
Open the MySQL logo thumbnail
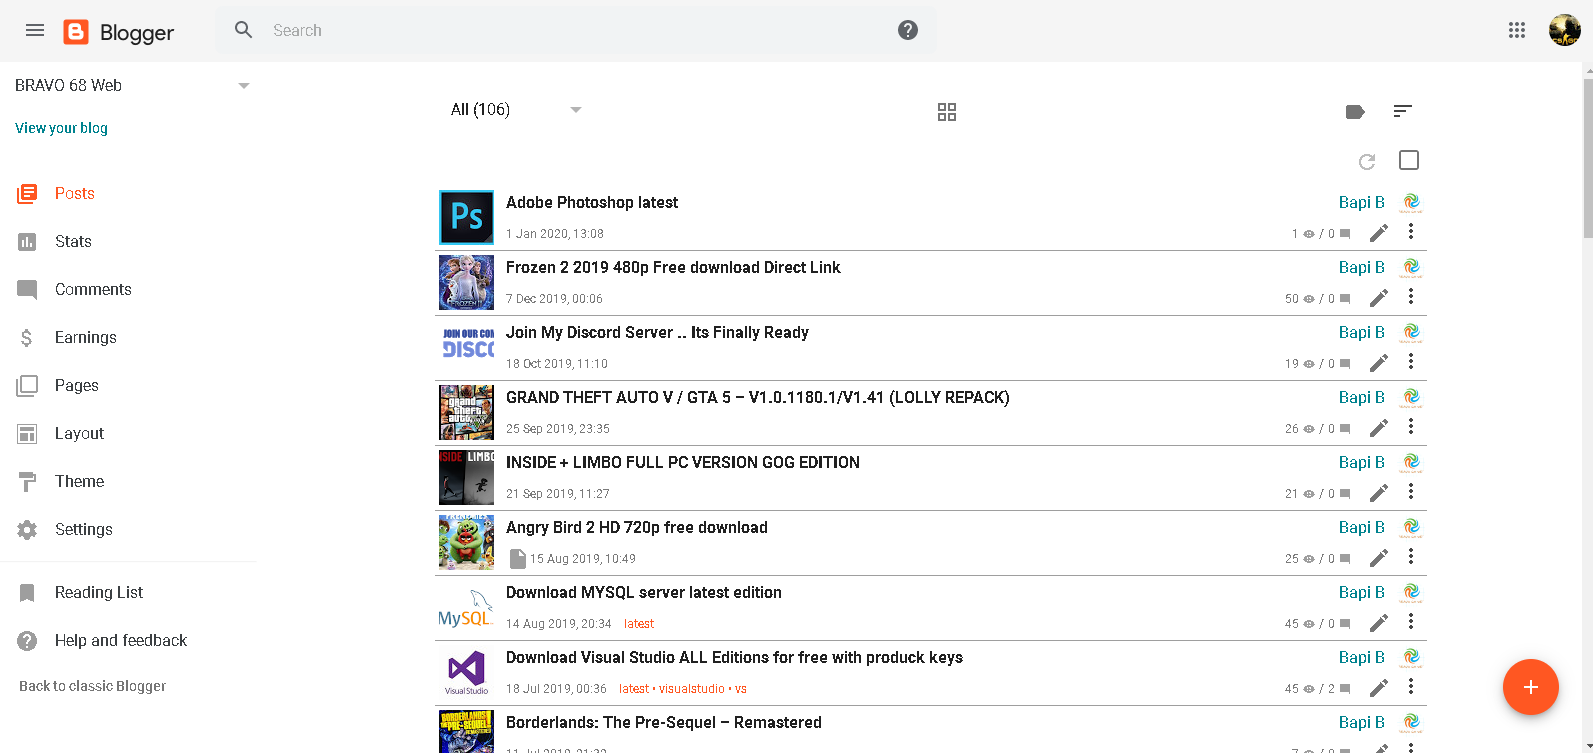click(x=467, y=607)
